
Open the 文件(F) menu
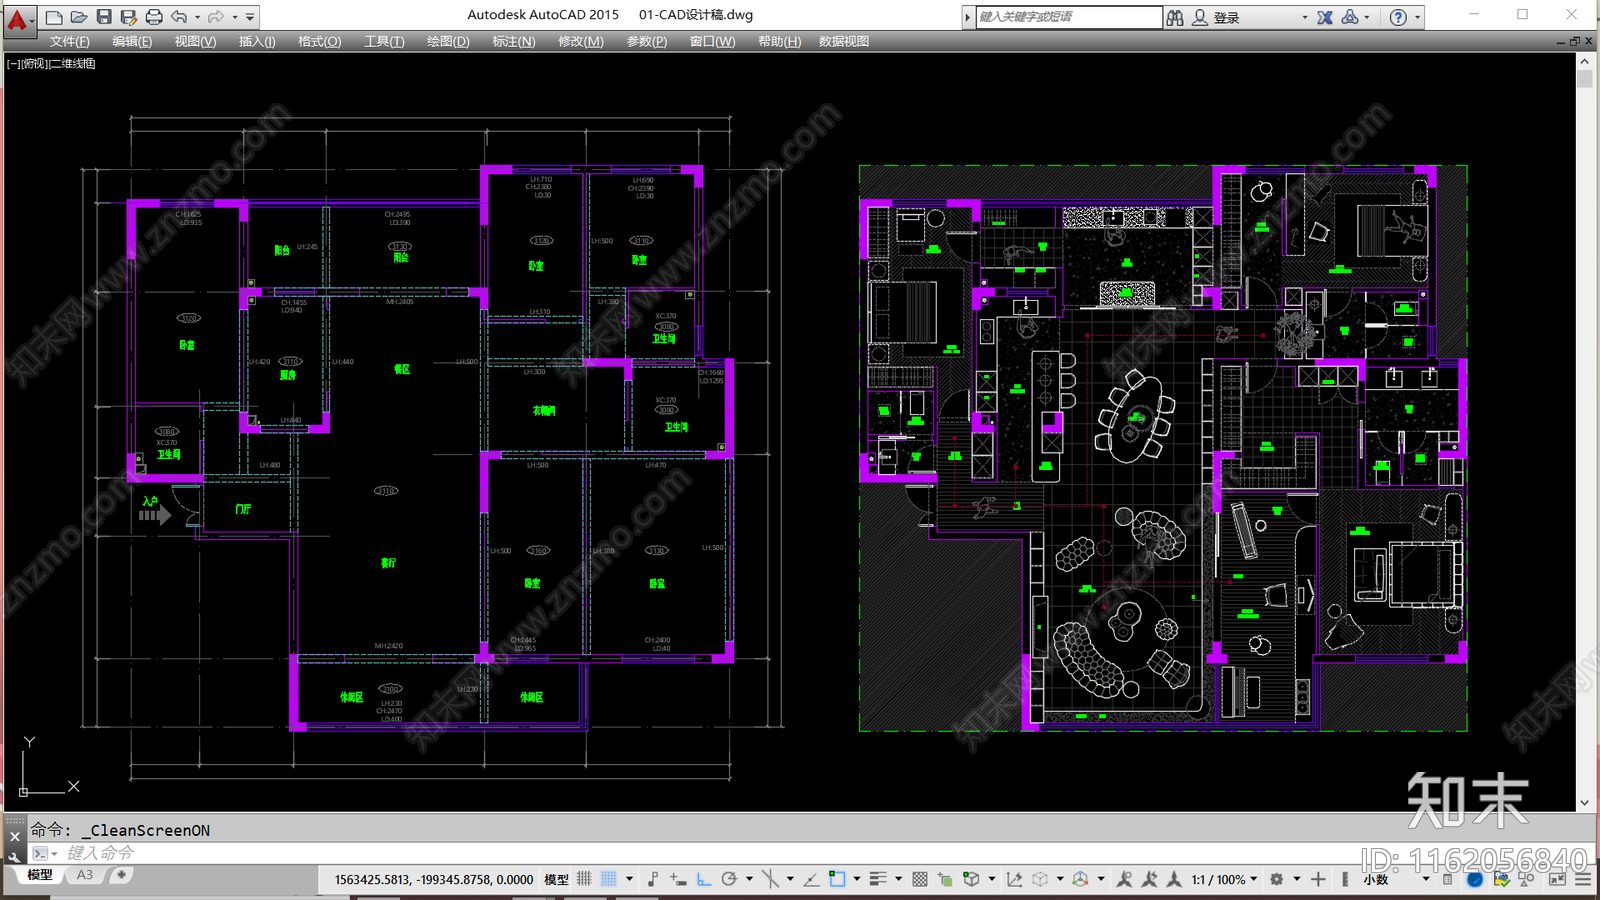pyautogui.click(x=70, y=41)
